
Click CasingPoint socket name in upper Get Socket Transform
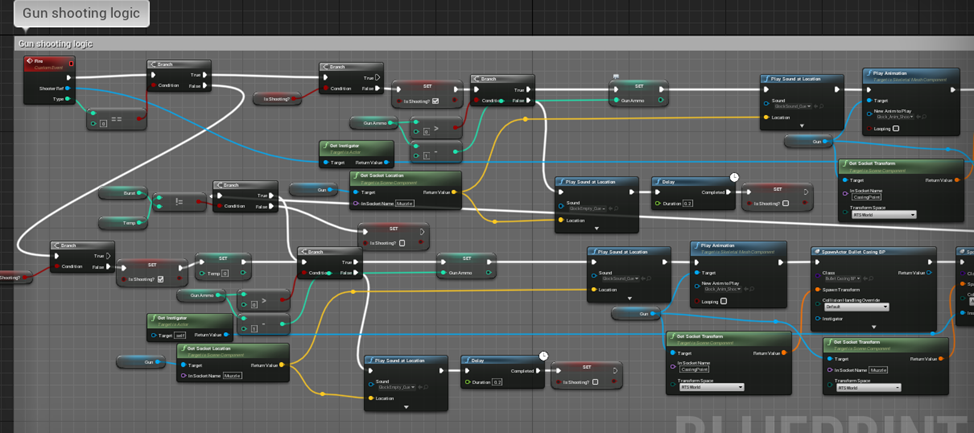coord(867,196)
